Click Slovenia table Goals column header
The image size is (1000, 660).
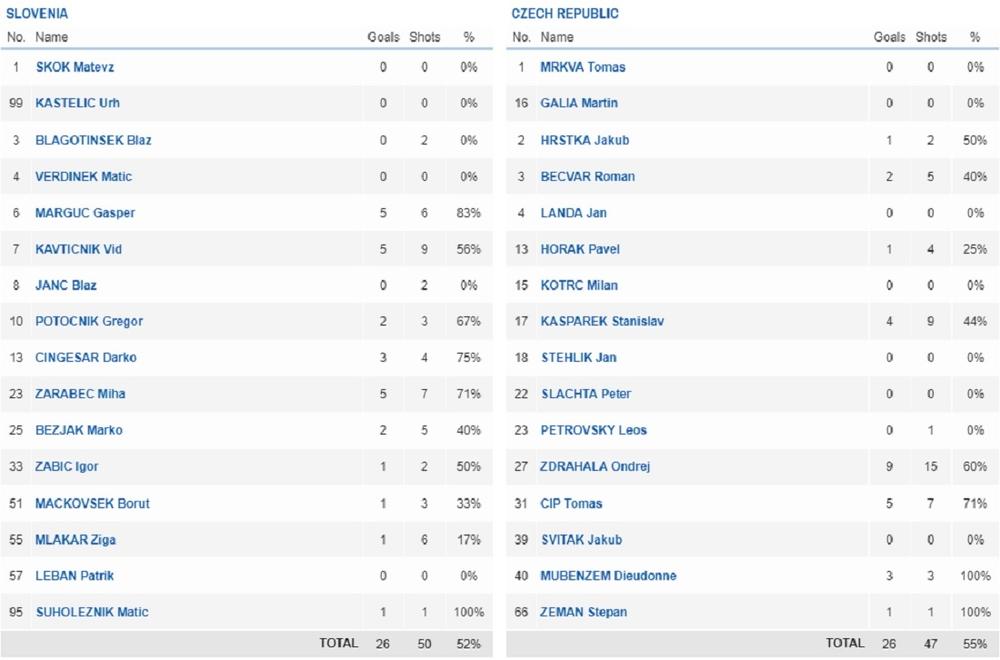point(383,37)
